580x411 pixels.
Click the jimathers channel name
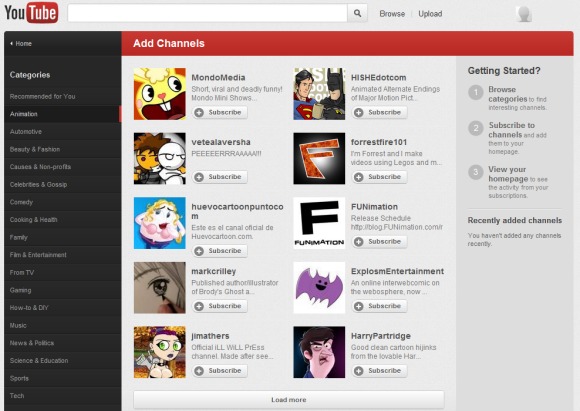click(210, 336)
